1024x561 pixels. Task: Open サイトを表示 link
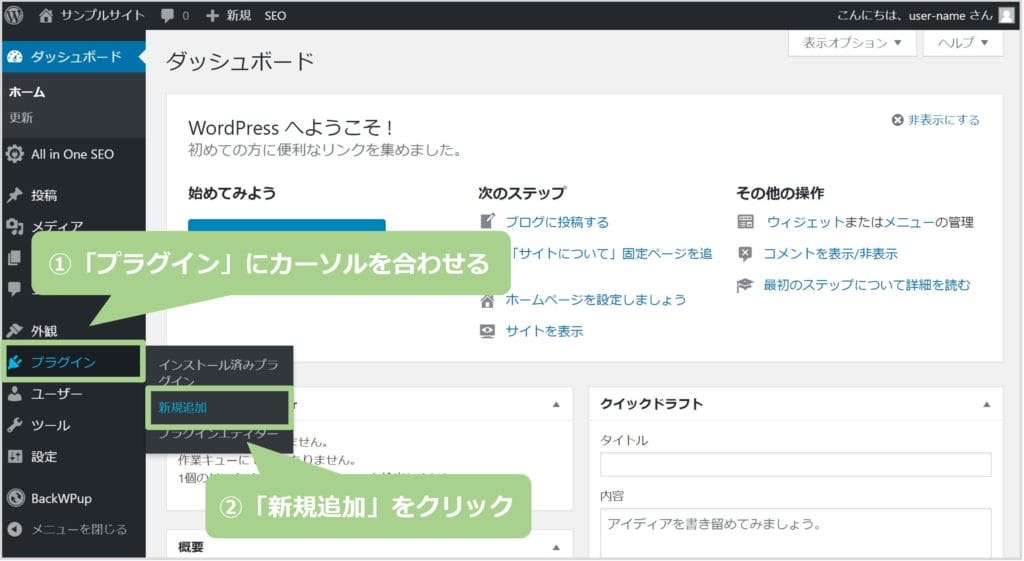544,331
